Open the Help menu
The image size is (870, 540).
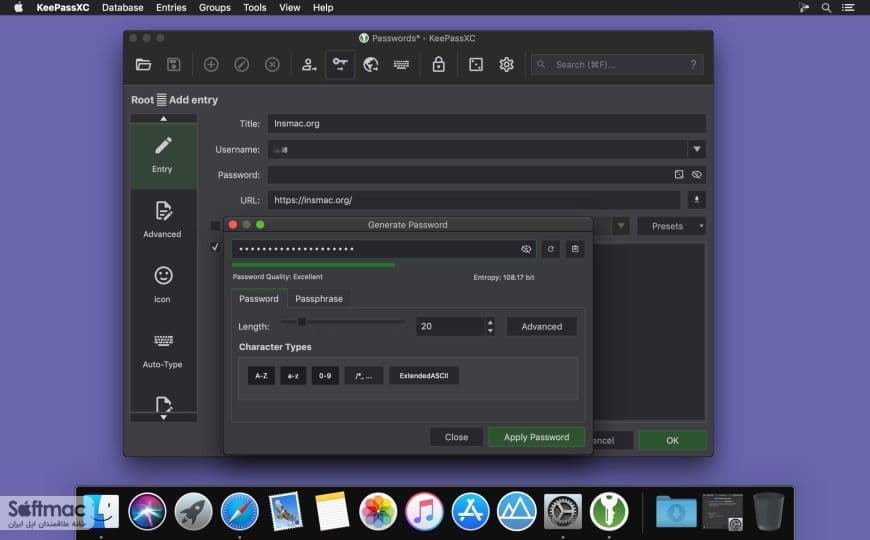point(323,8)
